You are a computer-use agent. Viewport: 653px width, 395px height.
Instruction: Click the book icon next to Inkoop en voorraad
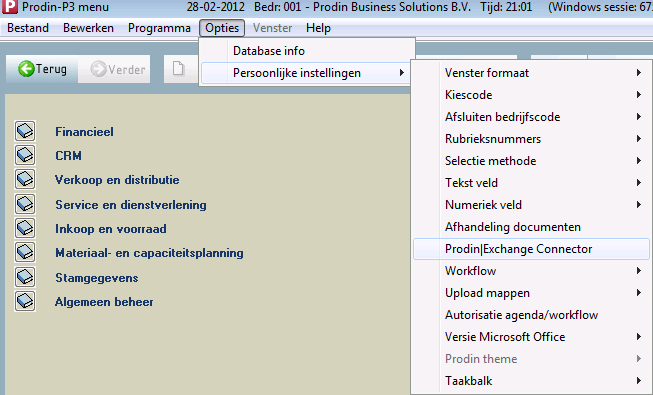tap(25, 228)
